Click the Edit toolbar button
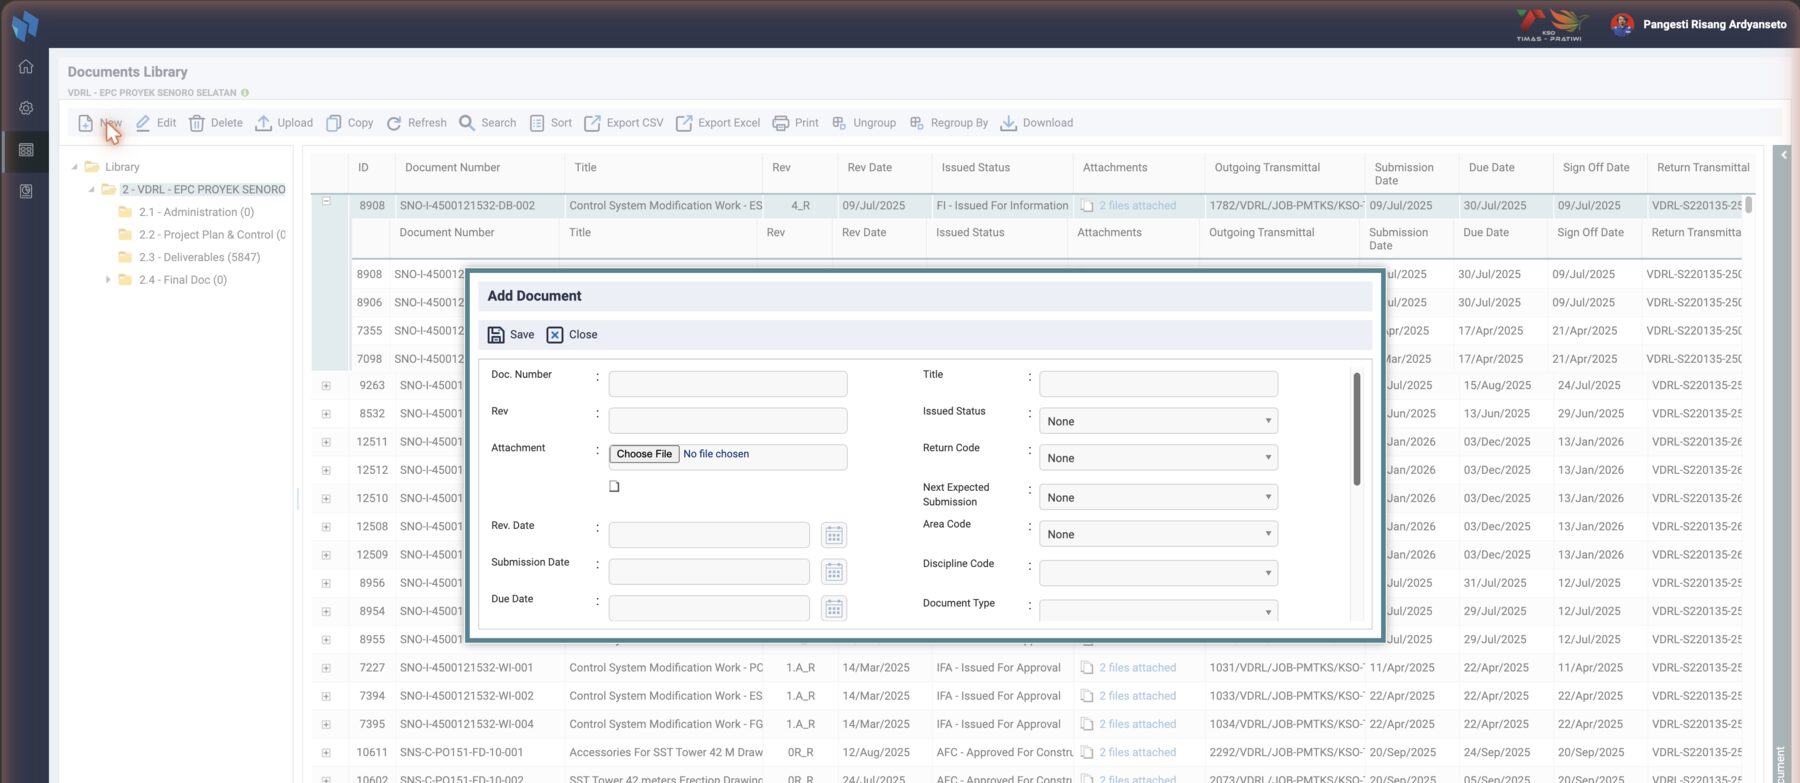This screenshot has height=783, width=1800. point(155,123)
